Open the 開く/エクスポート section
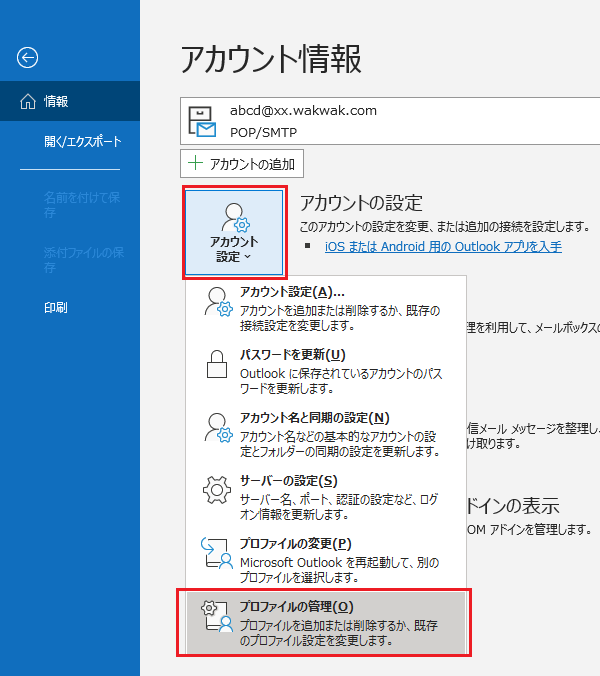 pos(83,142)
